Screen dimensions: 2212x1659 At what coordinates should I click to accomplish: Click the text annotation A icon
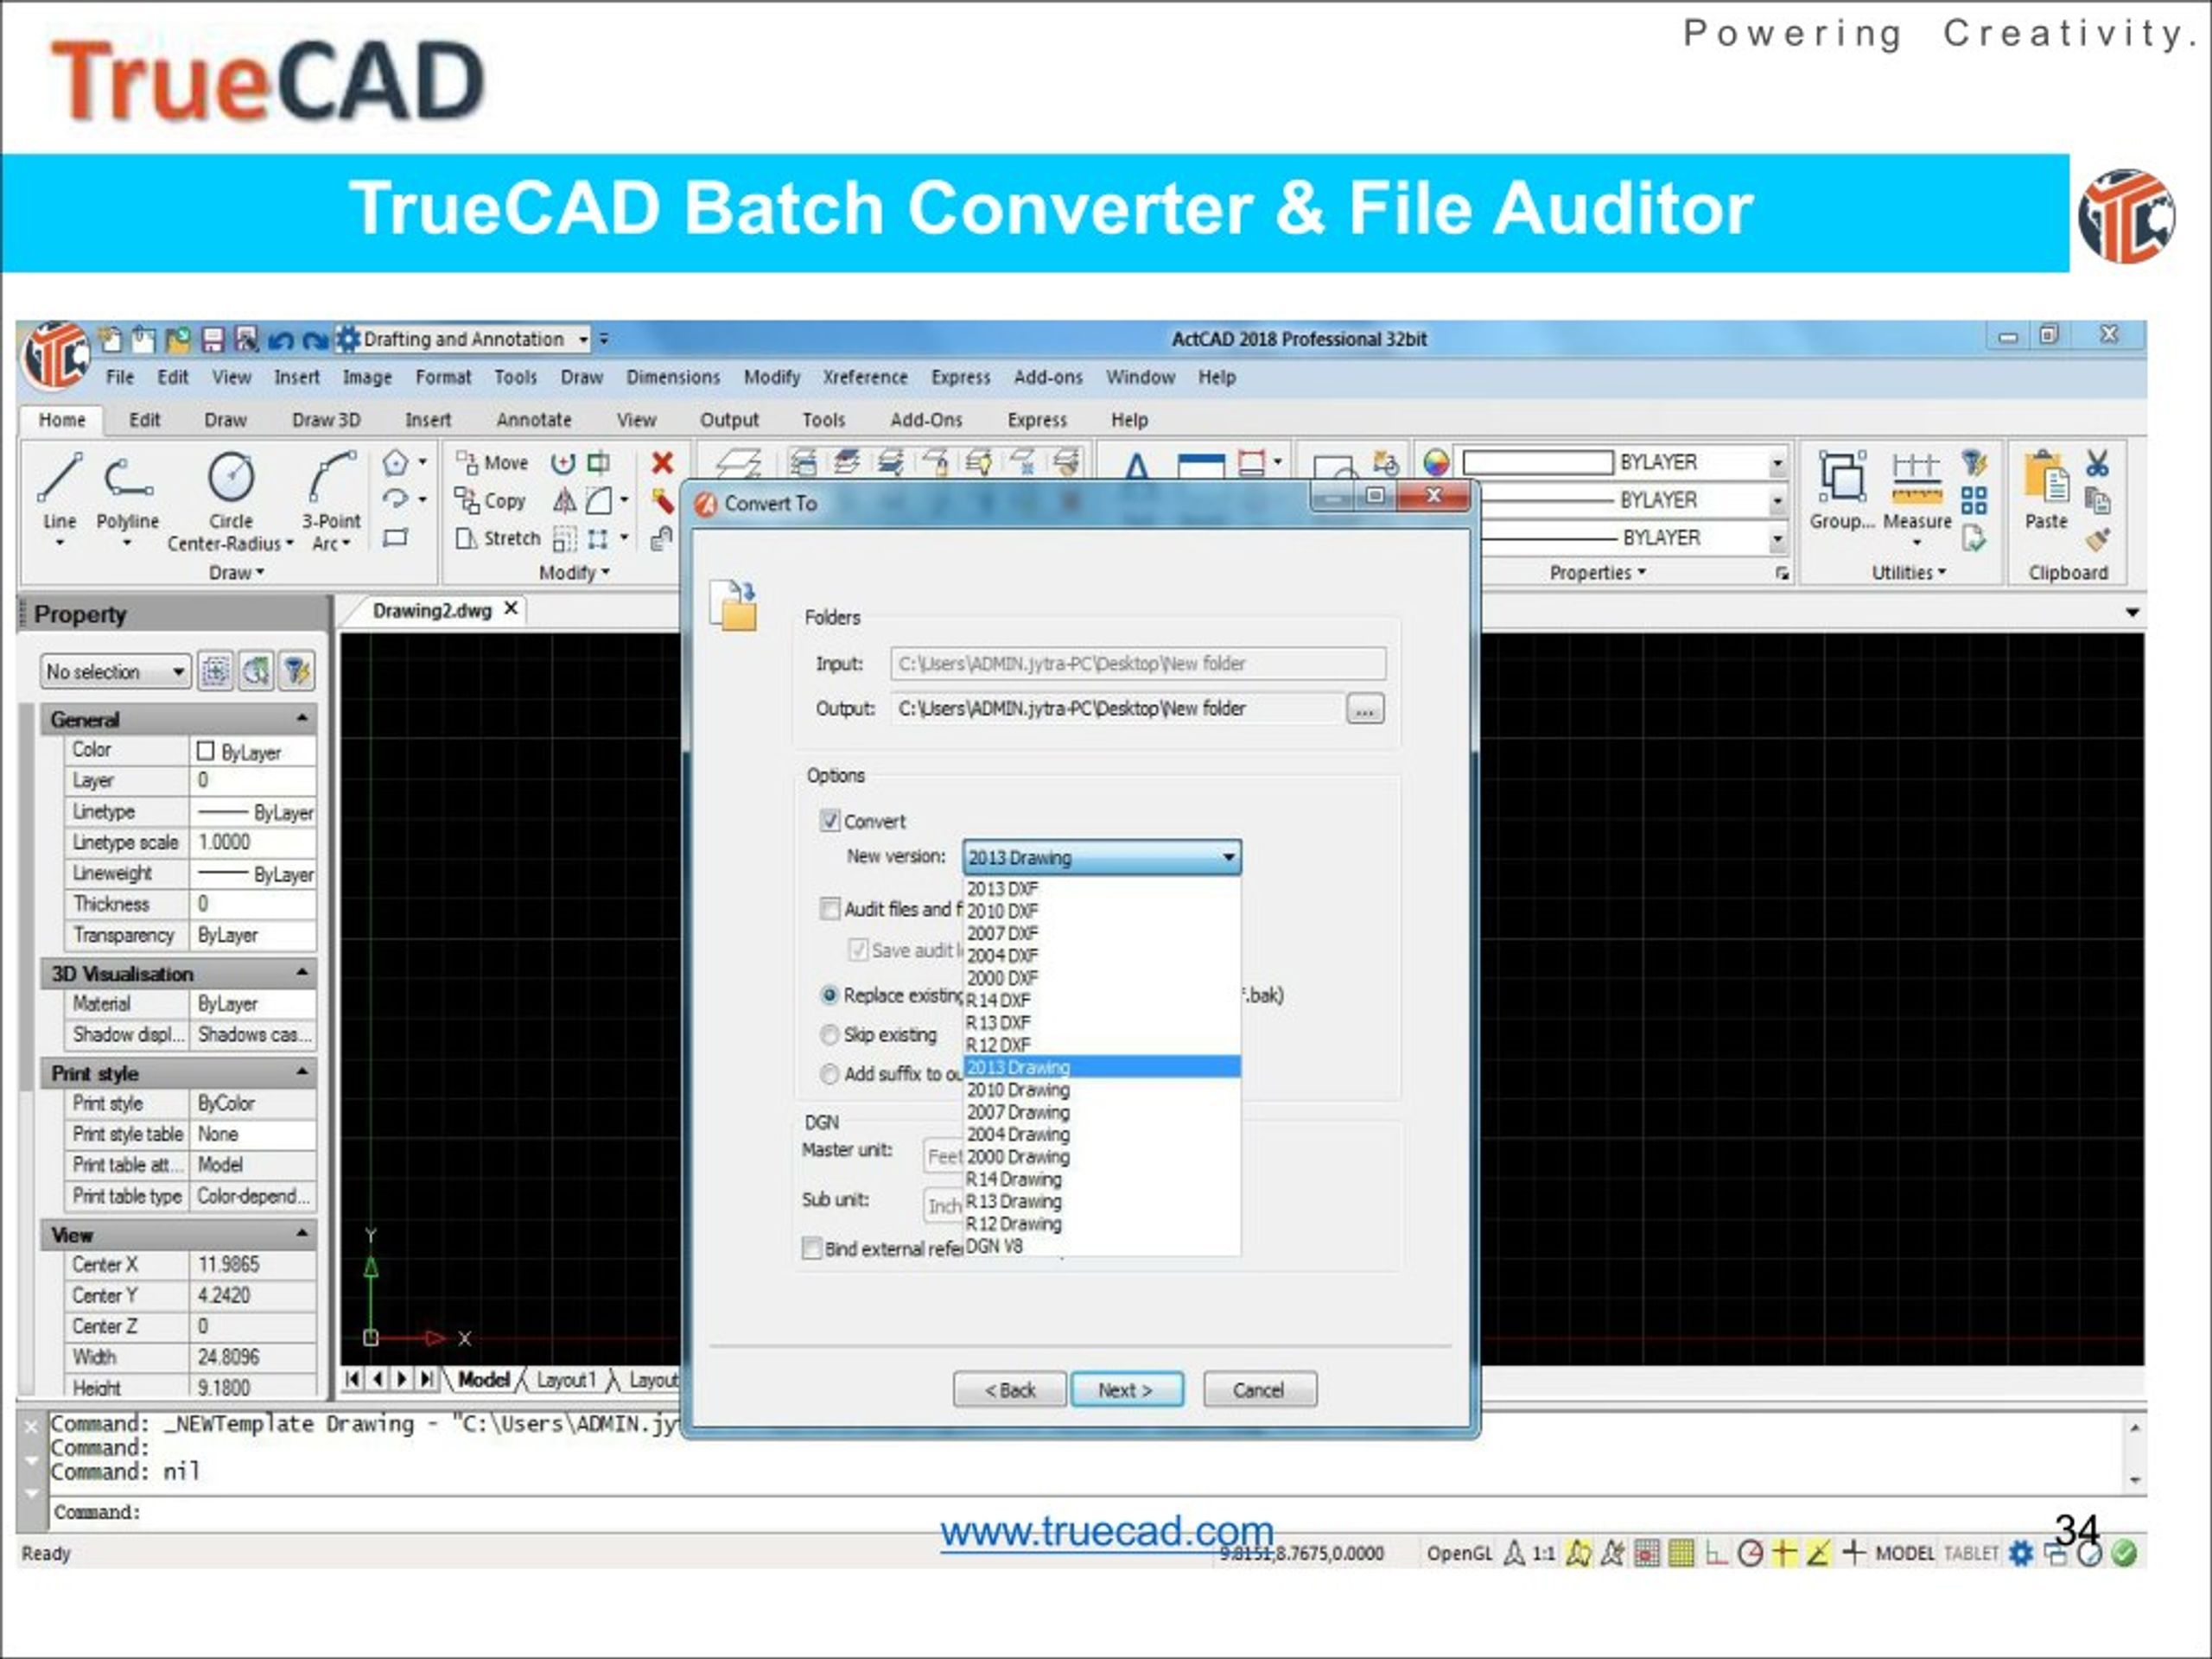(1136, 467)
